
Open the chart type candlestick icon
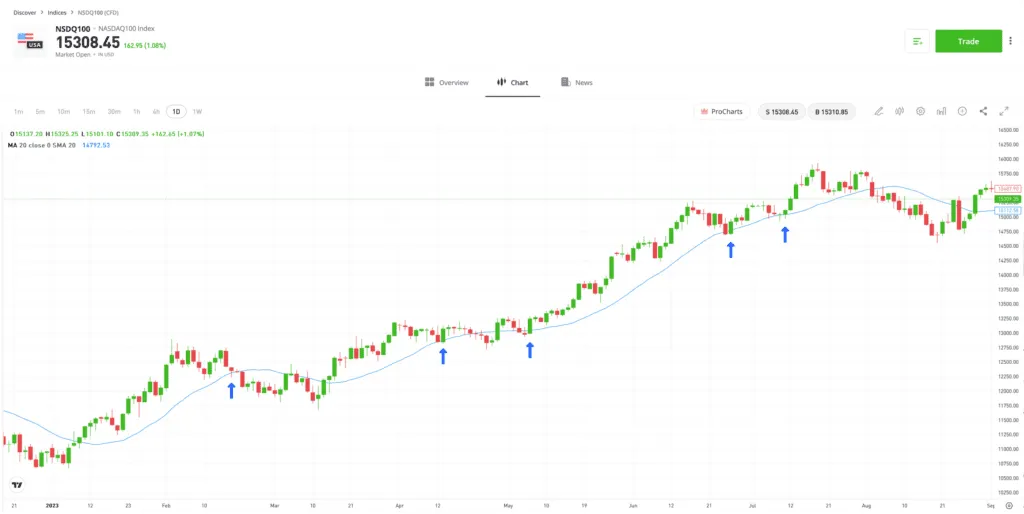click(x=899, y=112)
